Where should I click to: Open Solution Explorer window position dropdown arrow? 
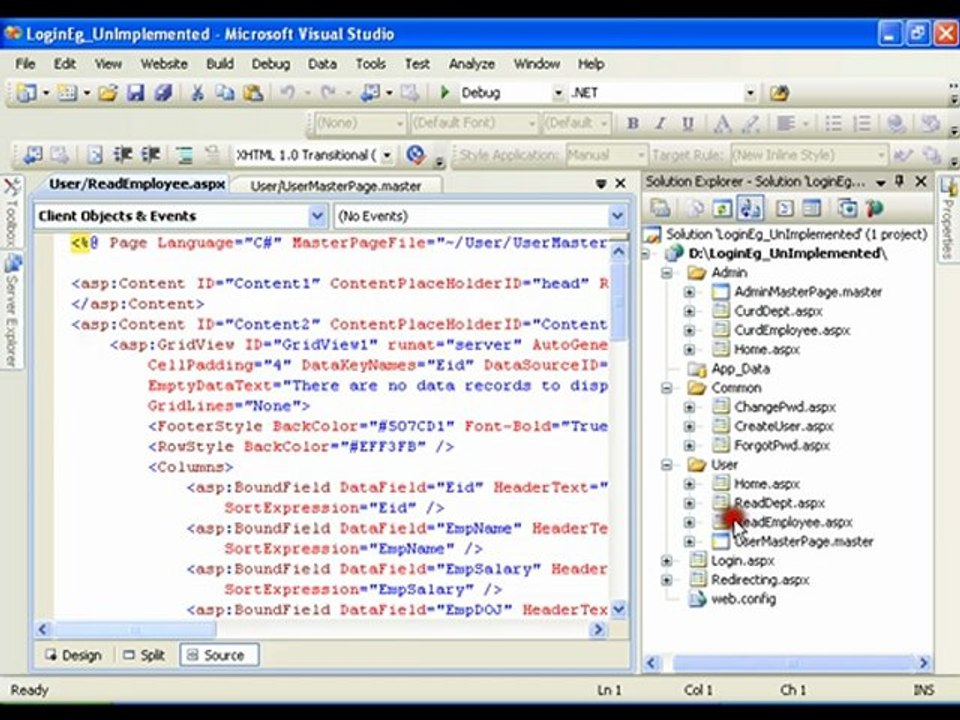pos(881,182)
